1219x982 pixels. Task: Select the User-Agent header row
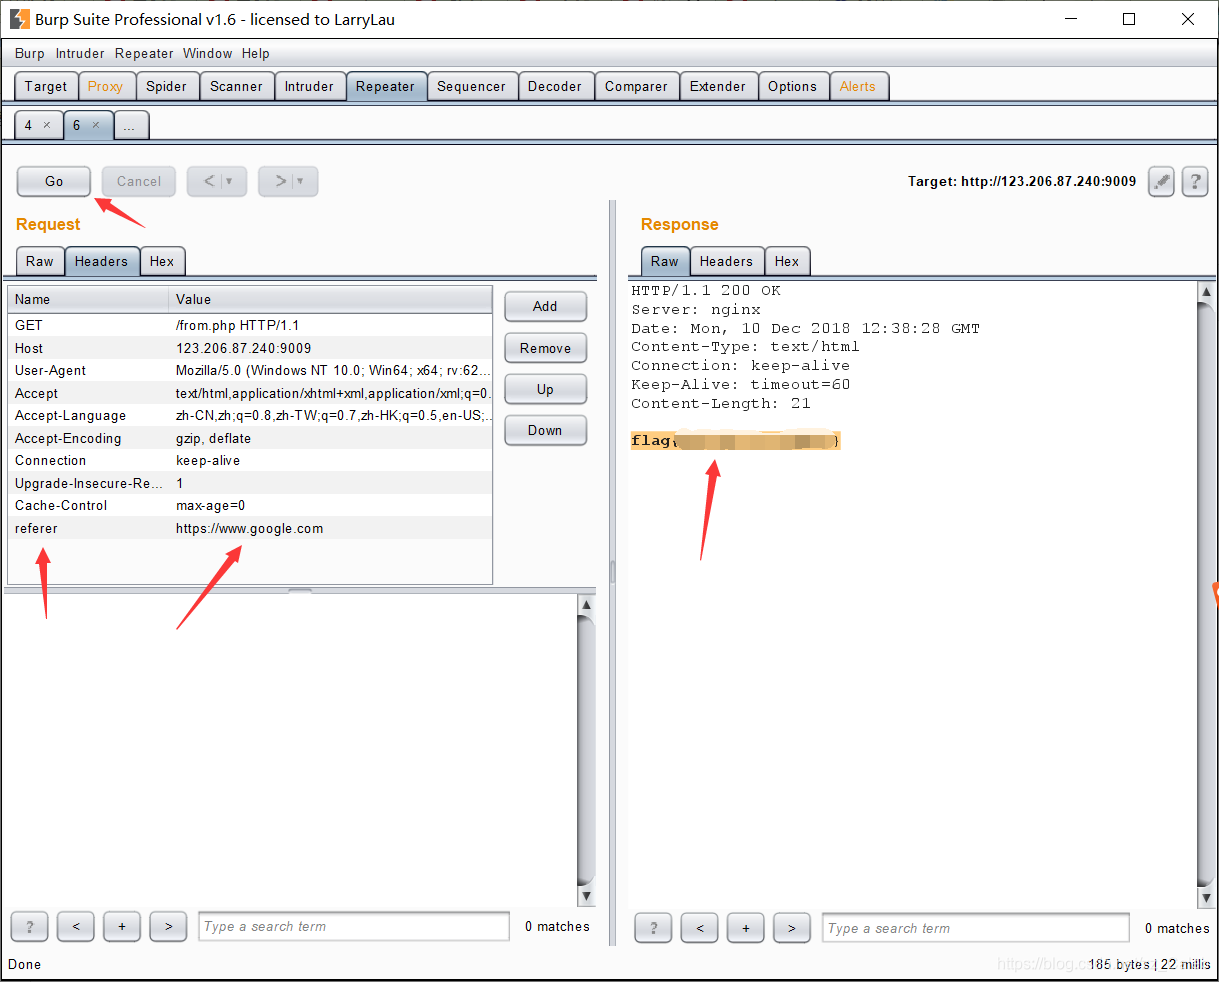tap(250, 370)
